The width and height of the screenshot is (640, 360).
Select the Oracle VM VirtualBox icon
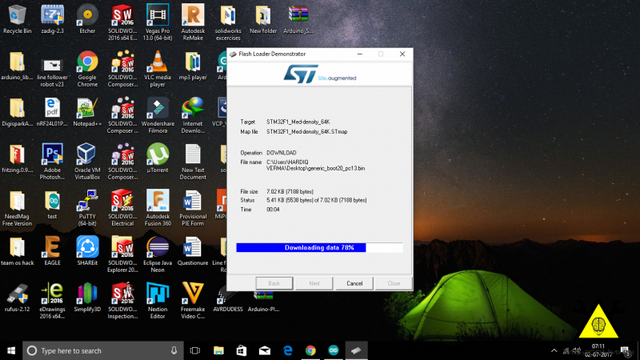[87, 162]
